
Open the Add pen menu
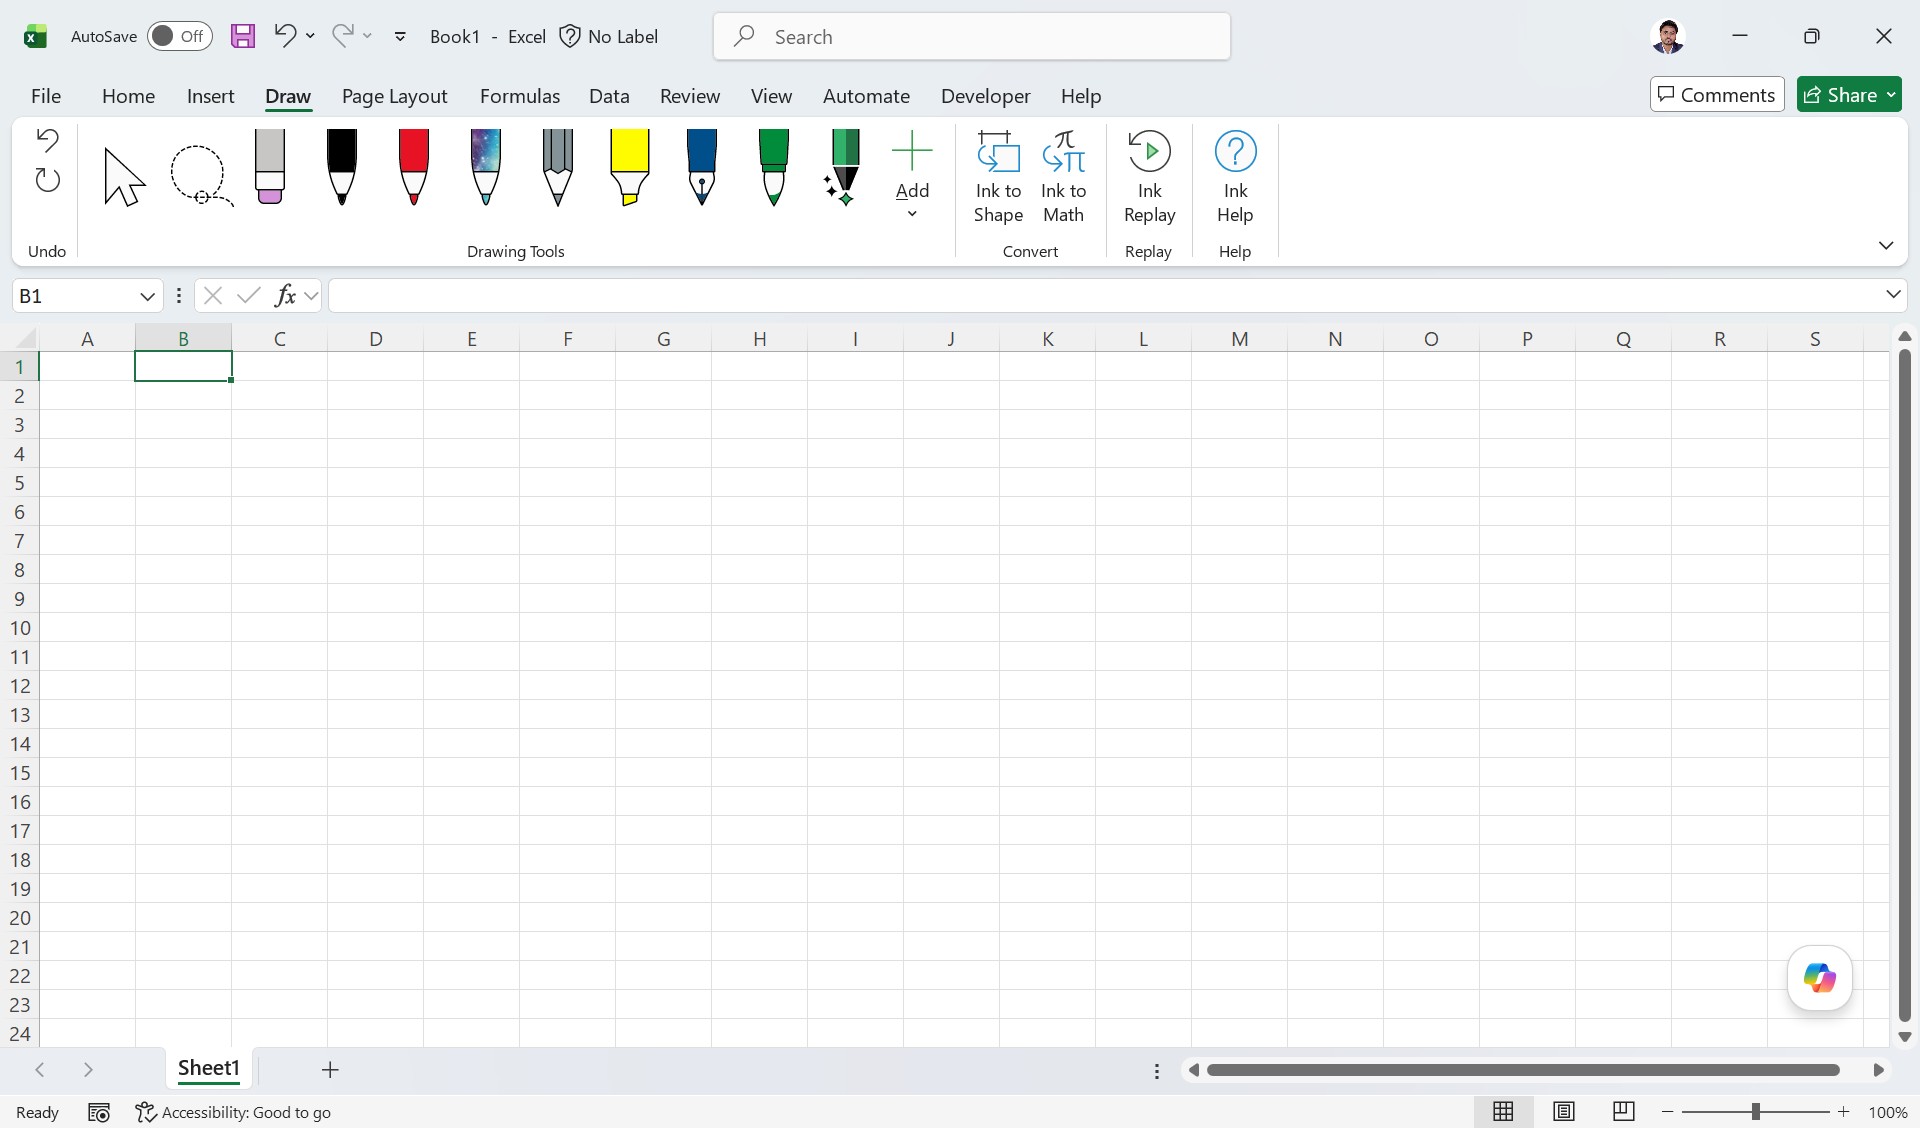(912, 176)
